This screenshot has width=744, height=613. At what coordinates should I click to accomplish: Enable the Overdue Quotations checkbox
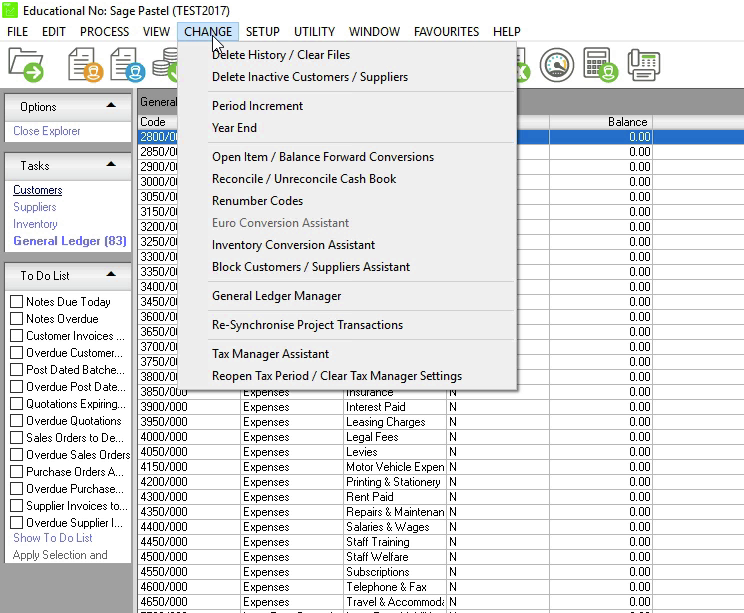pos(16,421)
